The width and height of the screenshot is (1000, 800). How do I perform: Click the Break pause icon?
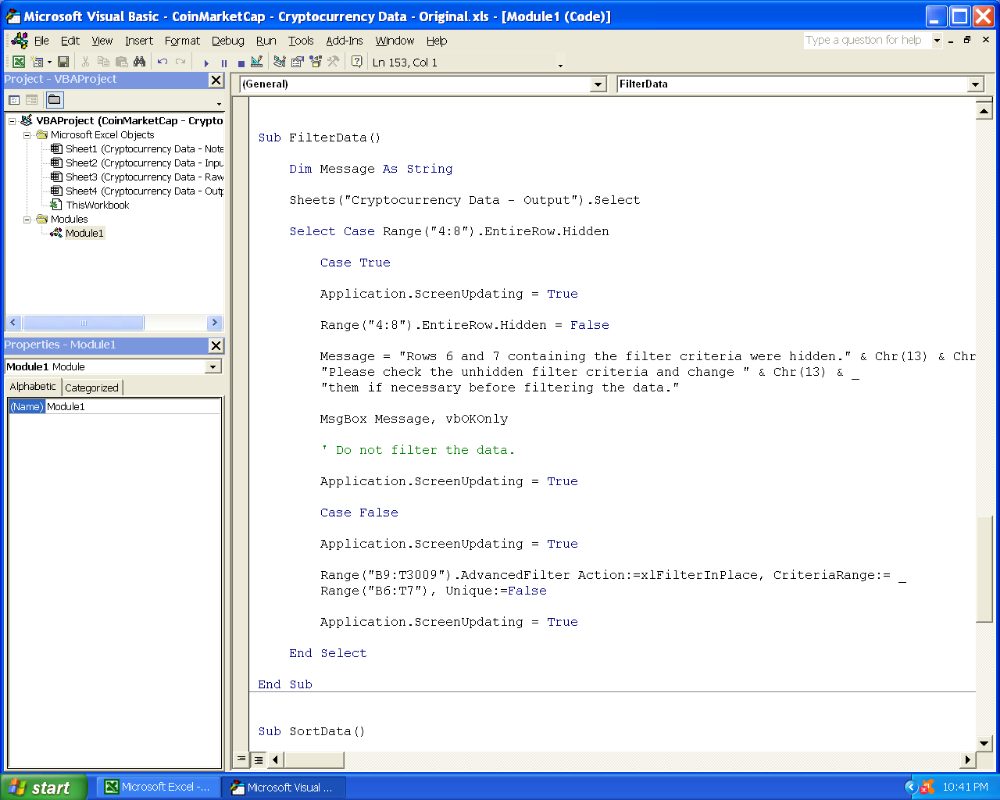pyautogui.click(x=224, y=63)
